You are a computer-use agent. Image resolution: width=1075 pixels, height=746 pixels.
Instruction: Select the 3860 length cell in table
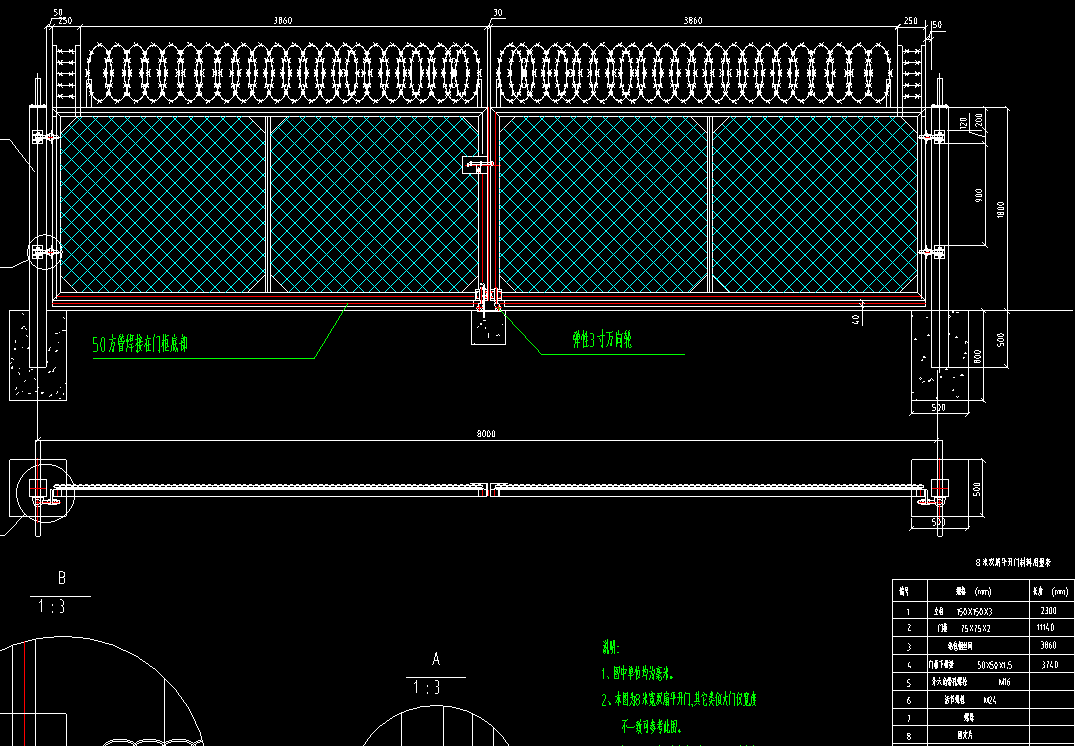[x=1047, y=645]
